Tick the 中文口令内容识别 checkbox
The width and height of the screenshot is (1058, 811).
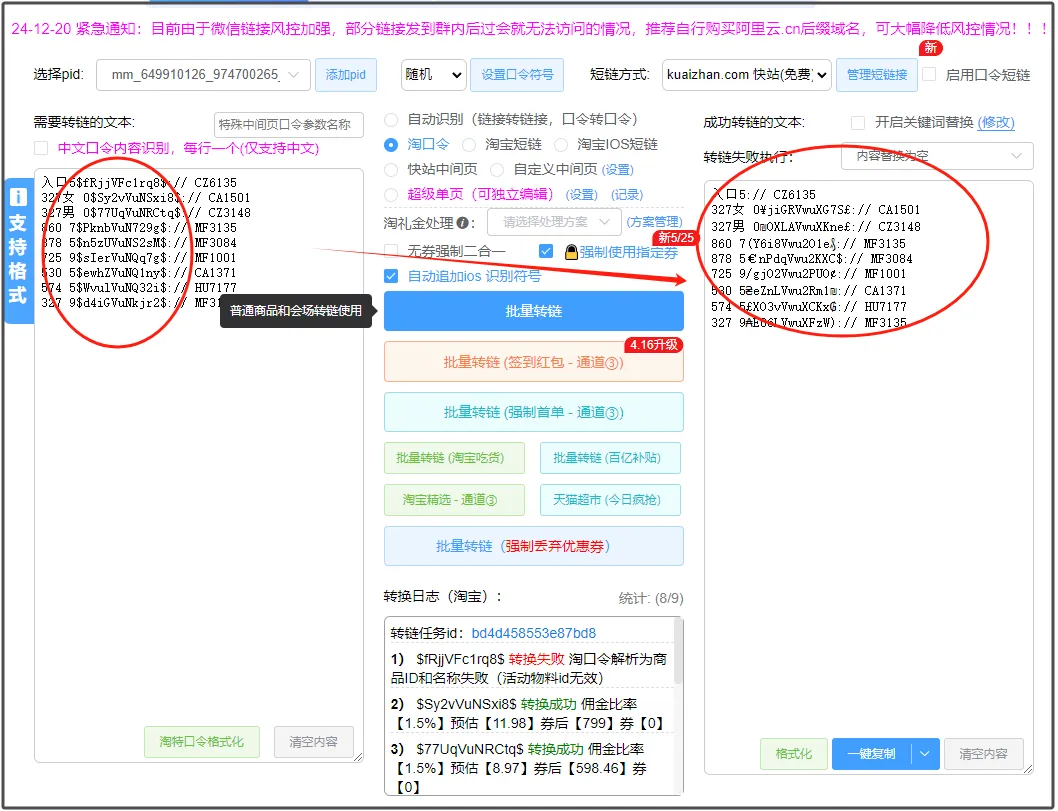click(41, 148)
